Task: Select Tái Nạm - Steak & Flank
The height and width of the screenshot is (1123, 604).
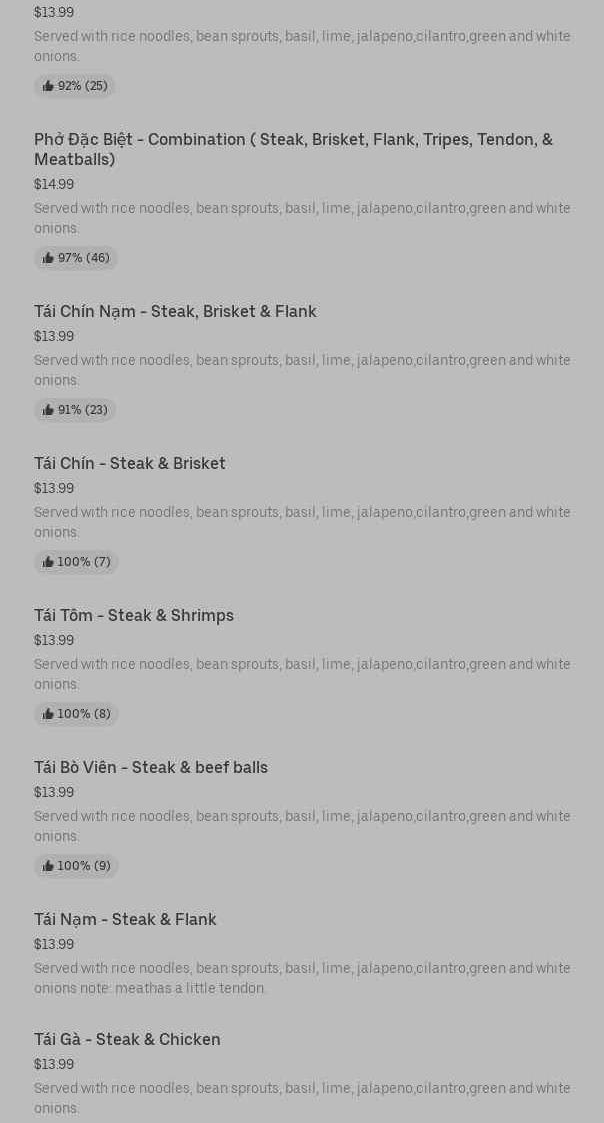Action: click(125, 919)
